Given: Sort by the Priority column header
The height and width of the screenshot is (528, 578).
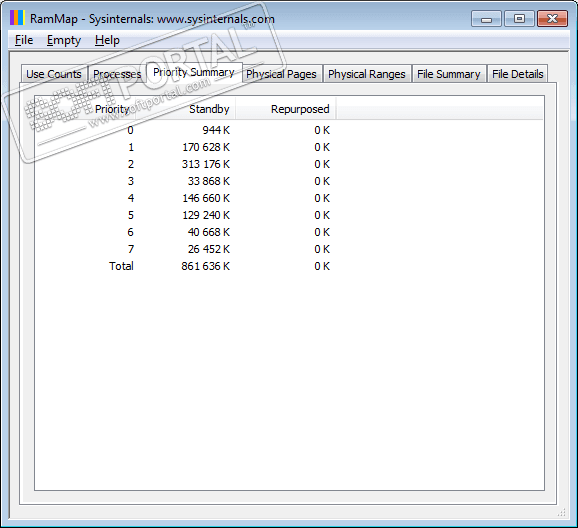Looking at the screenshot, I should (x=86, y=109).
